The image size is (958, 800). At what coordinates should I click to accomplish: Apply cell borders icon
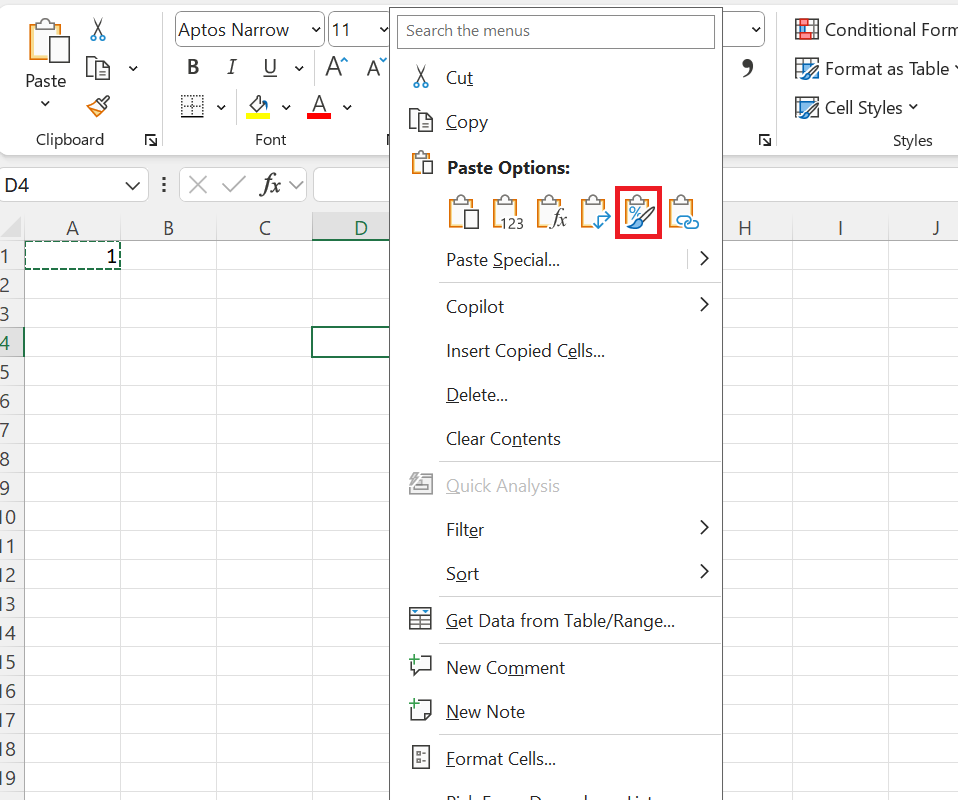click(x=192, y=106)
